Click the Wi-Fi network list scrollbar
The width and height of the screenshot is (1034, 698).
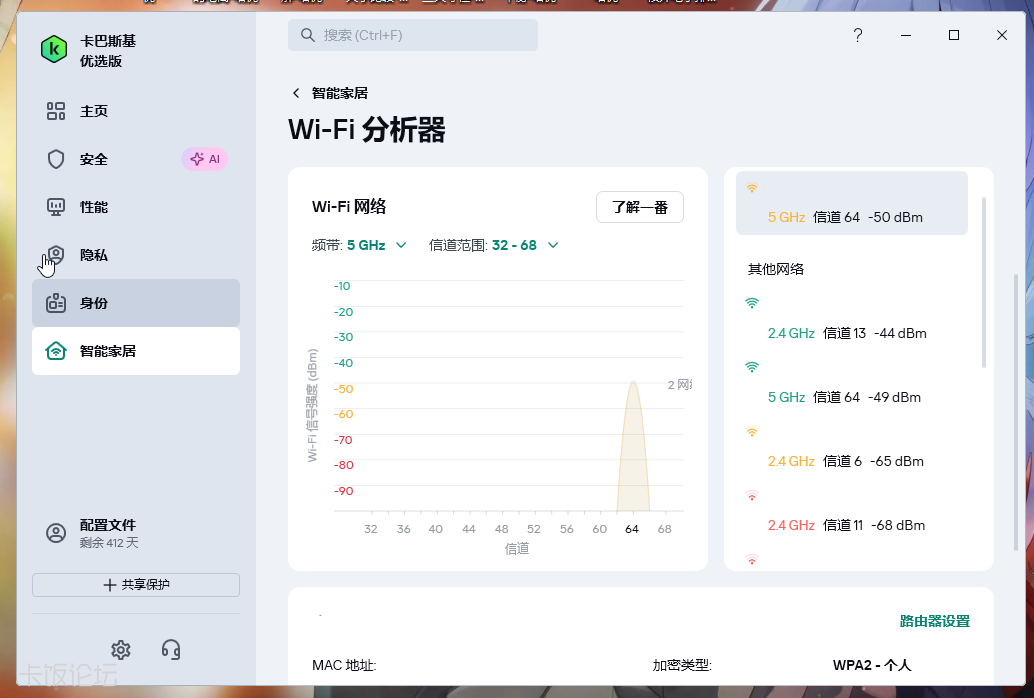984,282
